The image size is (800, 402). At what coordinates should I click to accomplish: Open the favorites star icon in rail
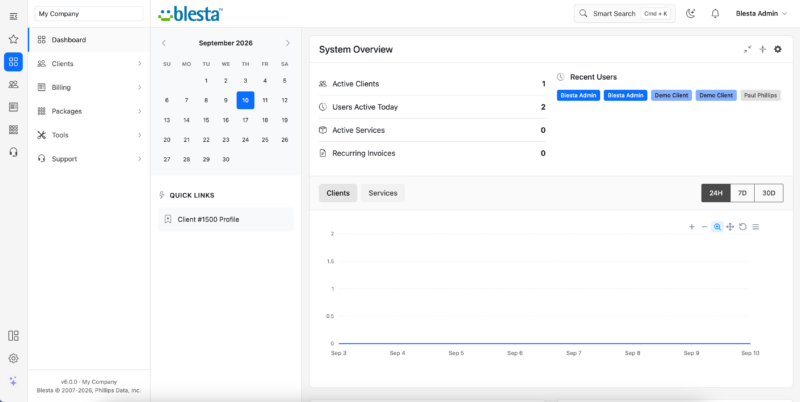(13, 39)
